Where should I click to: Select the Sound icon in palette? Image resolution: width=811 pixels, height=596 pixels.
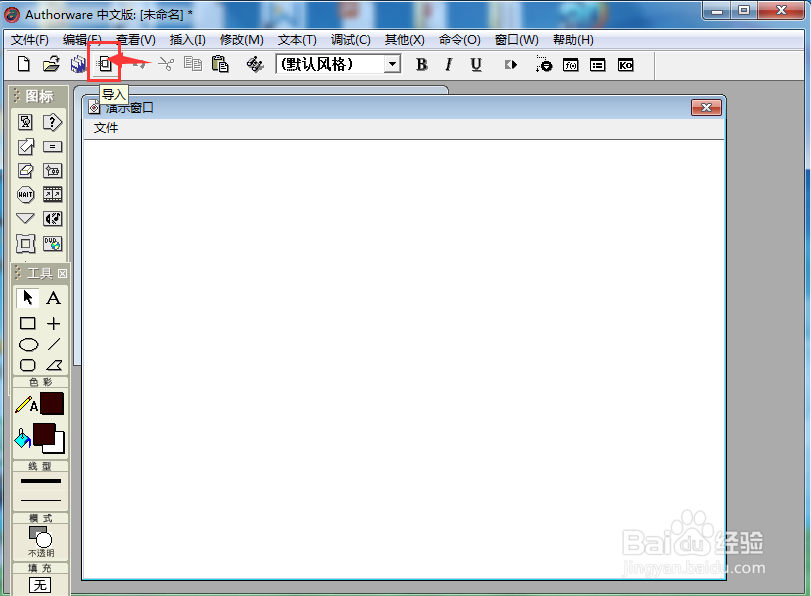52,219
